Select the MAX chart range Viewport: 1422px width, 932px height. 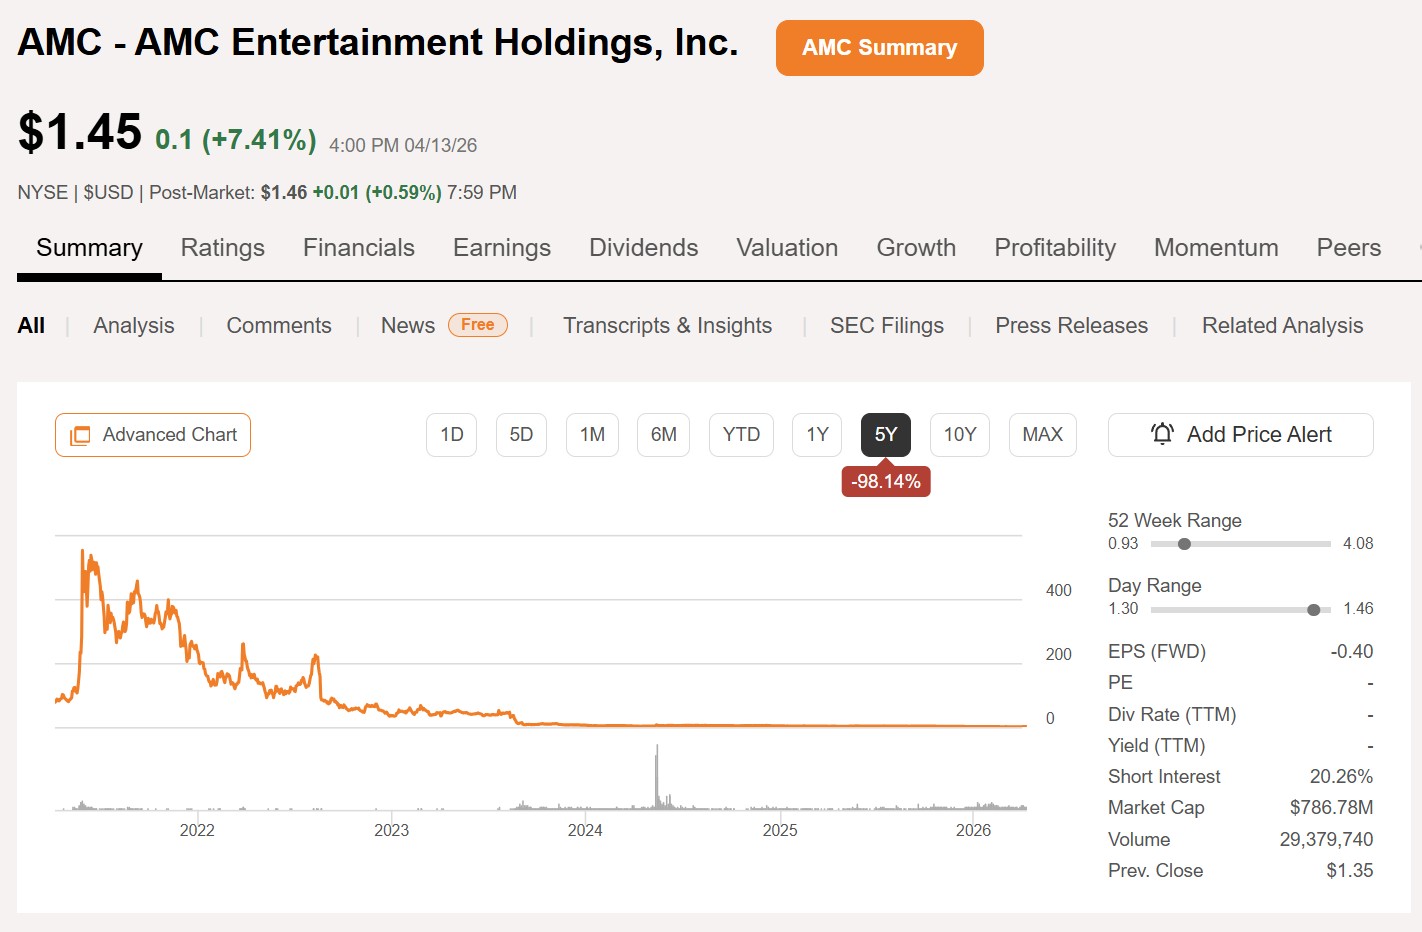click(1042, 435)
